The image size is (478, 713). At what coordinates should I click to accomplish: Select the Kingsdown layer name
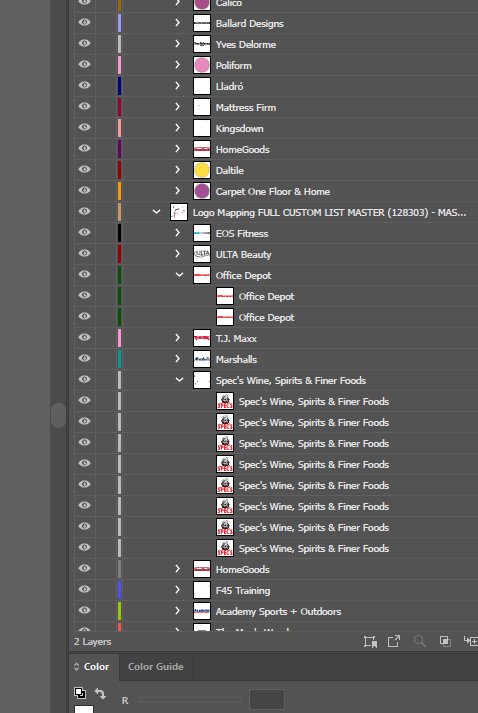click(239, 129)
